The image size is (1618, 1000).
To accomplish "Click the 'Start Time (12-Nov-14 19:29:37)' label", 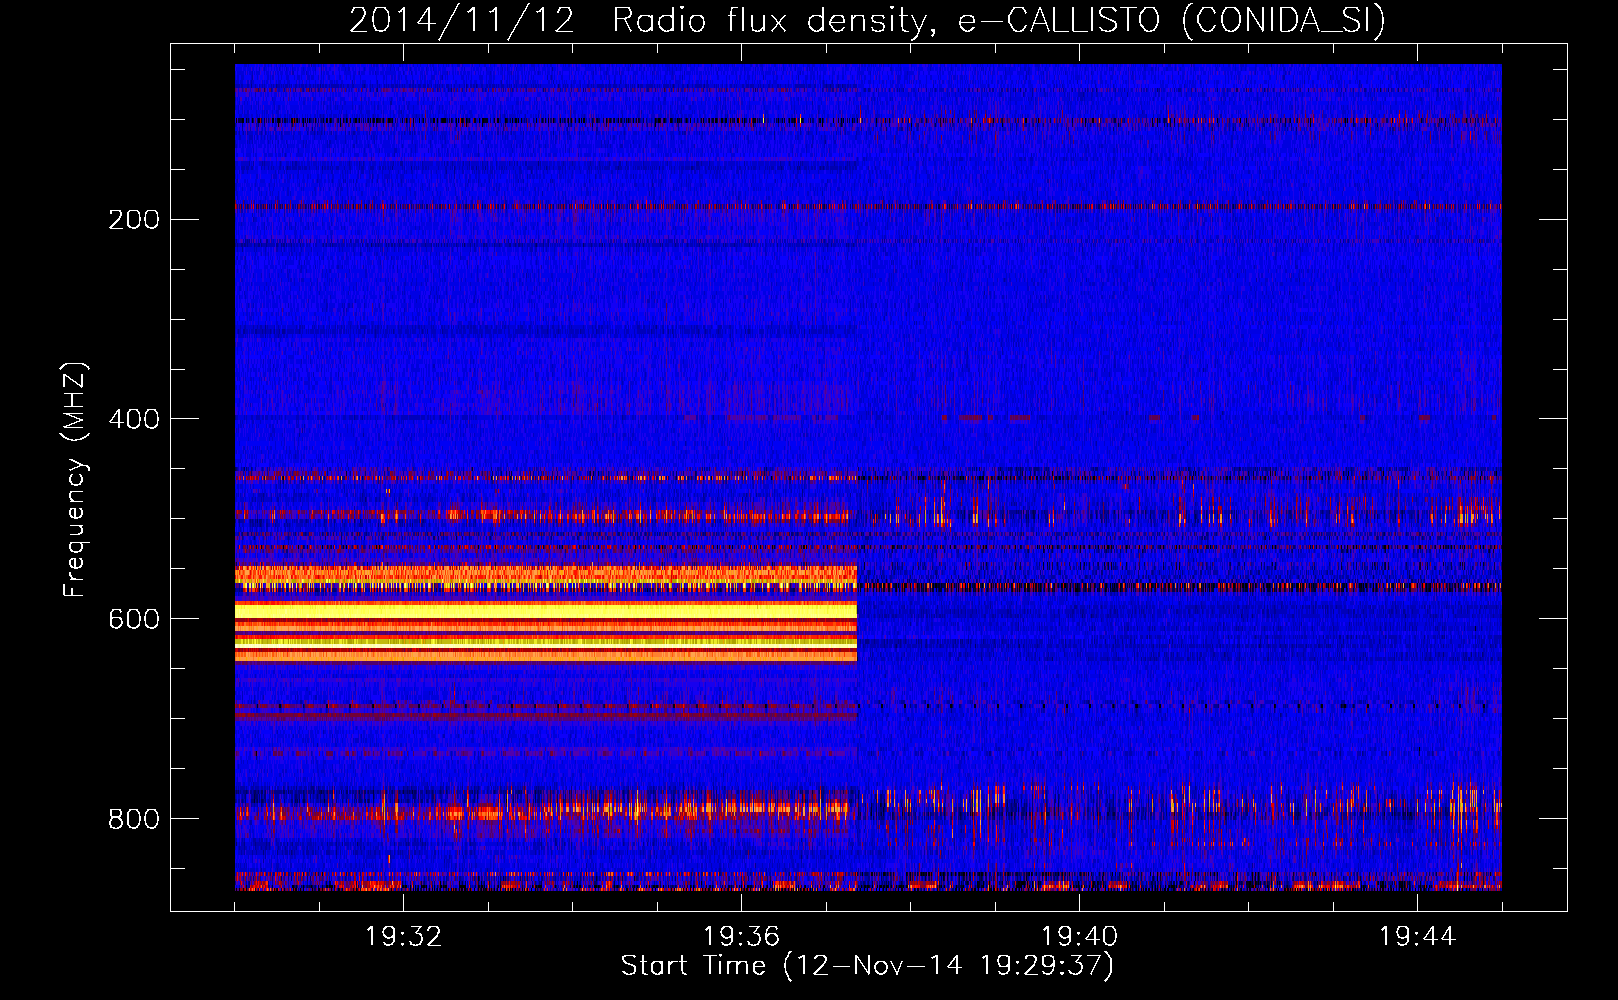I will point(867,966).
